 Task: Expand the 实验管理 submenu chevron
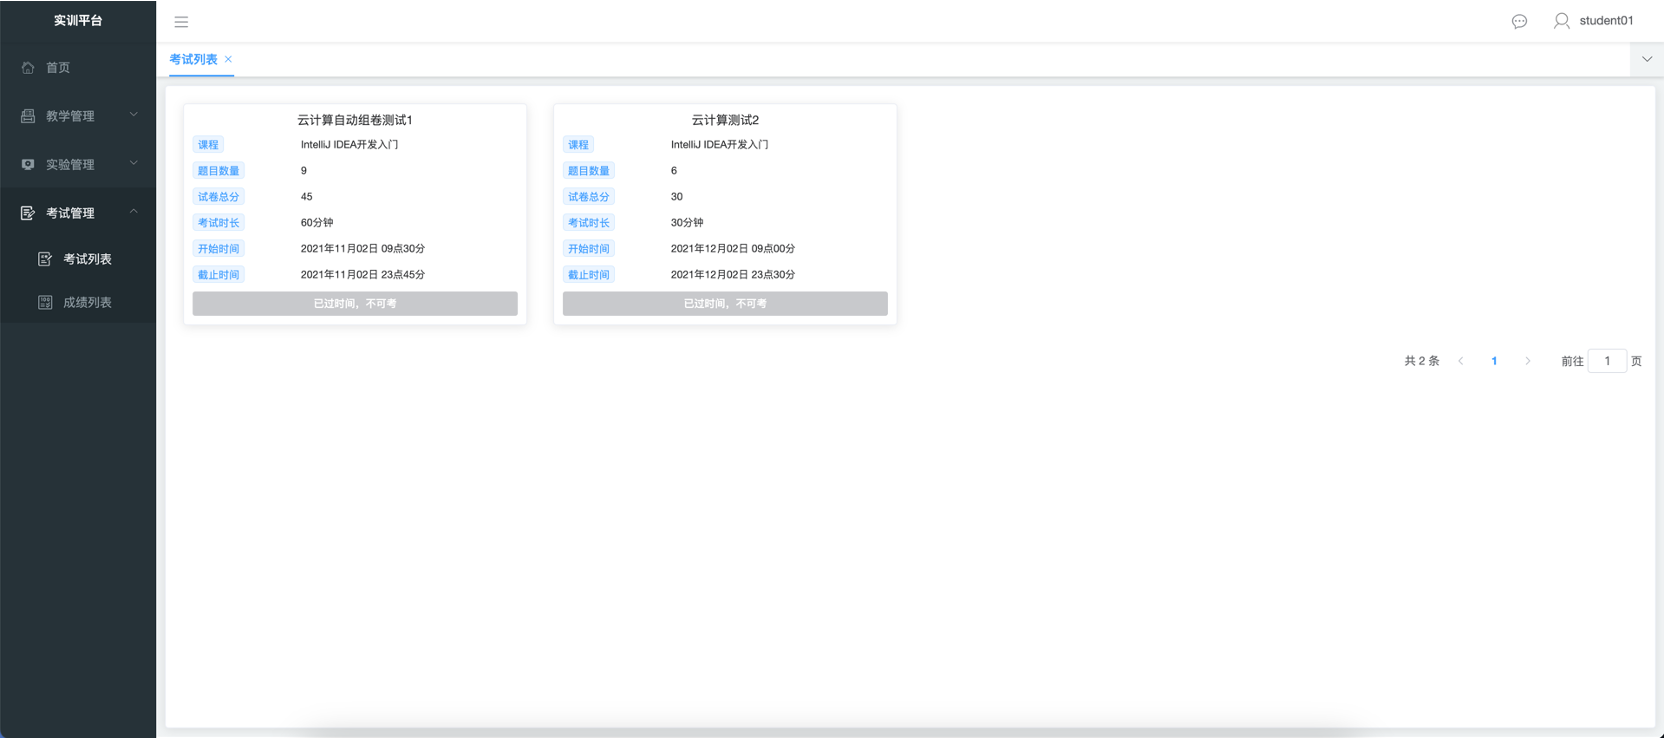point(134,164)
